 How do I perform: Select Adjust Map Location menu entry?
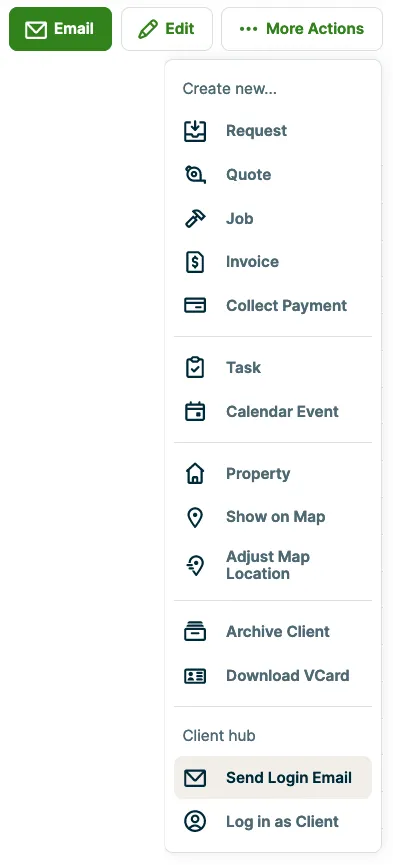tap(273, 565)
